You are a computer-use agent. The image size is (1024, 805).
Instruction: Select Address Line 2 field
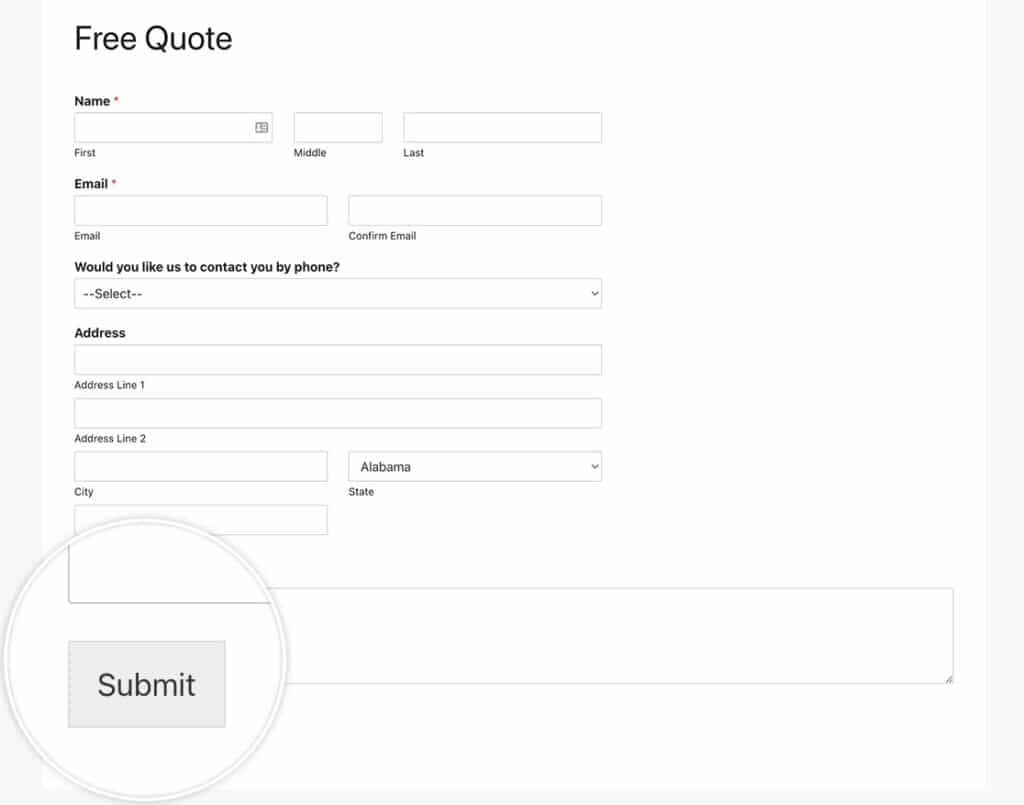coord(338,413)
